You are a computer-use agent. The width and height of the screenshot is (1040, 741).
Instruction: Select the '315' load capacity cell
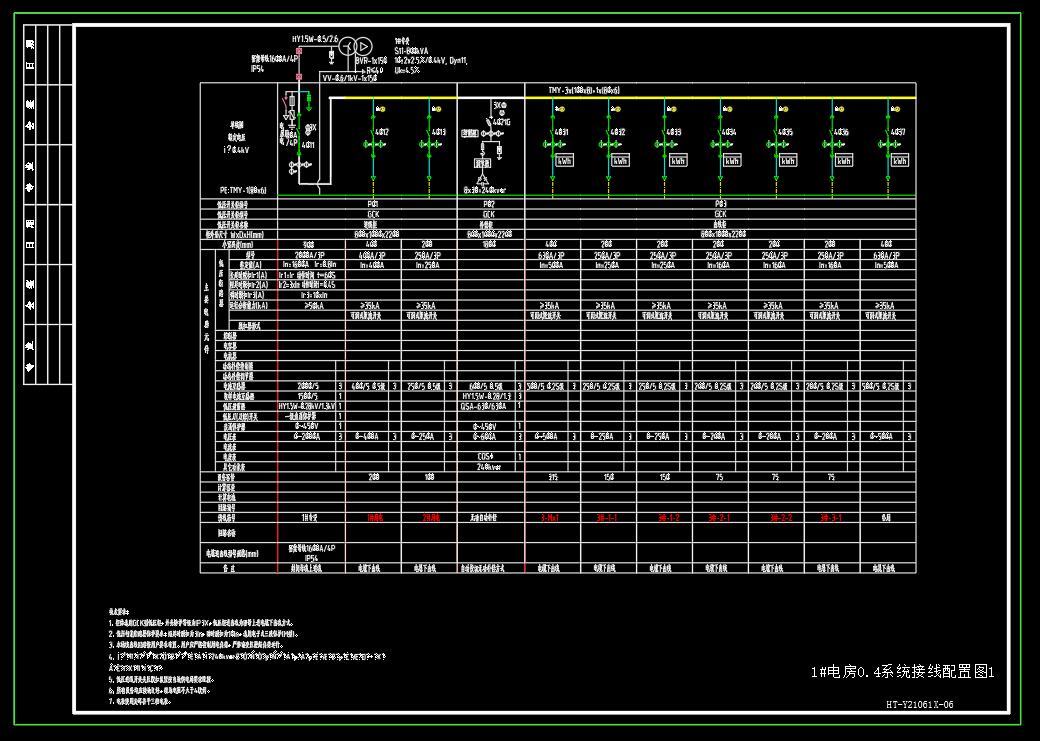(x=553, y=478)
